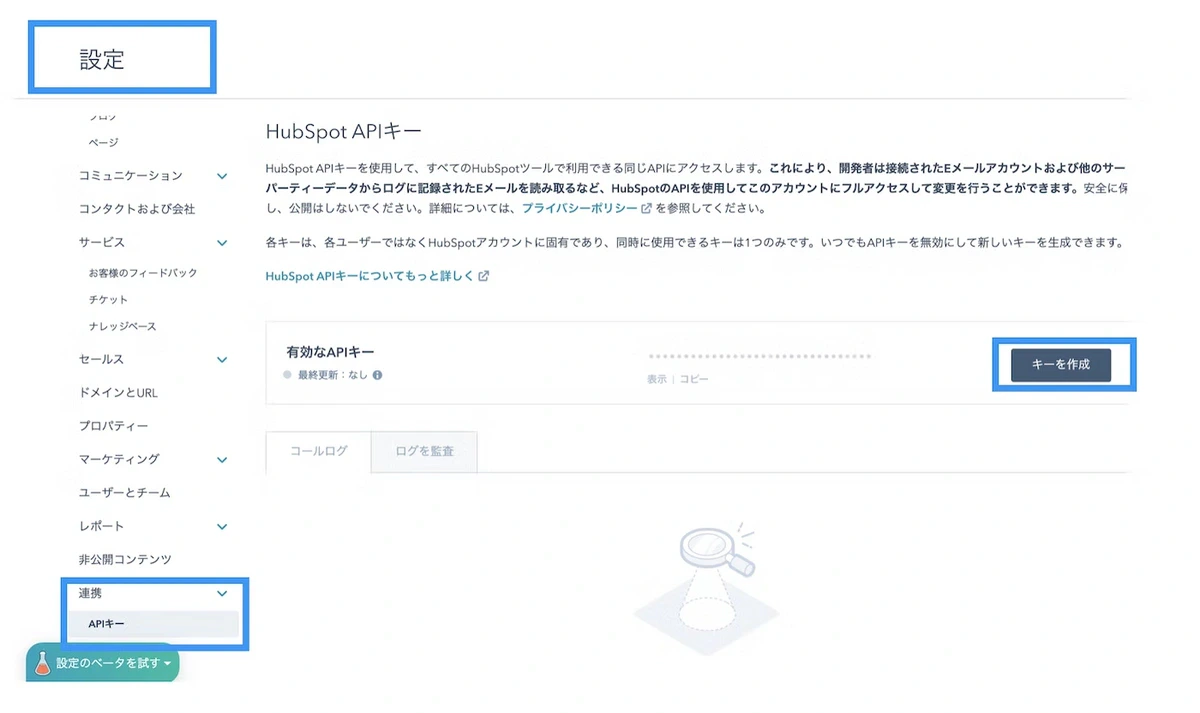Click the サービス sidebar label
This screenshot has width=1200, height=713.
102,243
